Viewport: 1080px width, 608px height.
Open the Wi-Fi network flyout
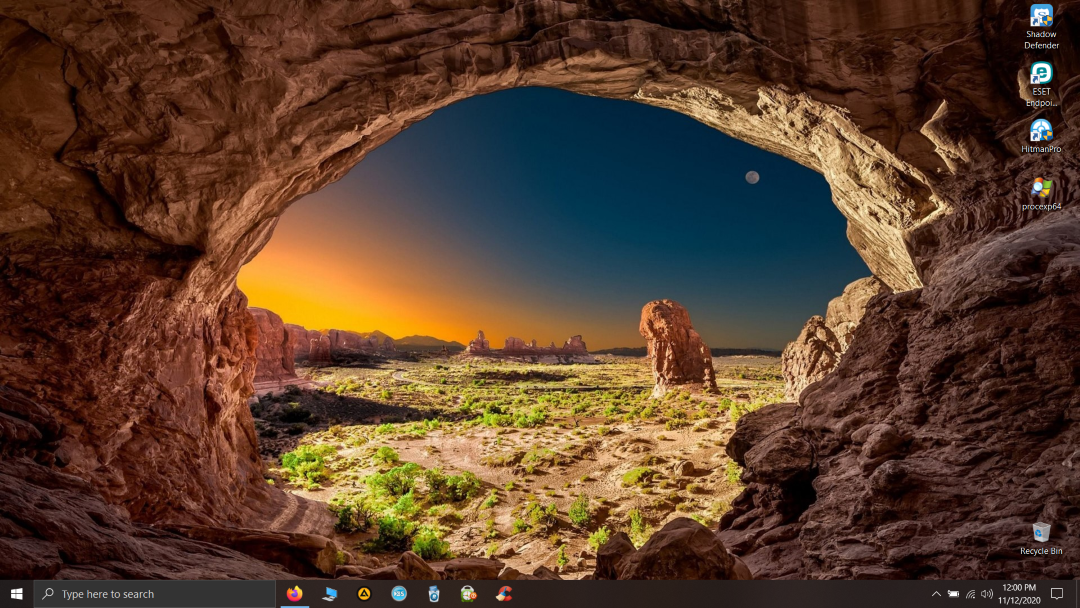click(970, 594)
